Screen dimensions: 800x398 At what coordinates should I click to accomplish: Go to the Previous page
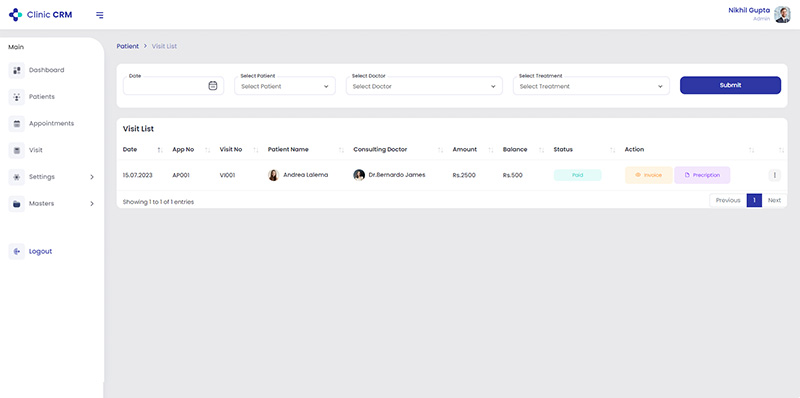coord(728,201)
